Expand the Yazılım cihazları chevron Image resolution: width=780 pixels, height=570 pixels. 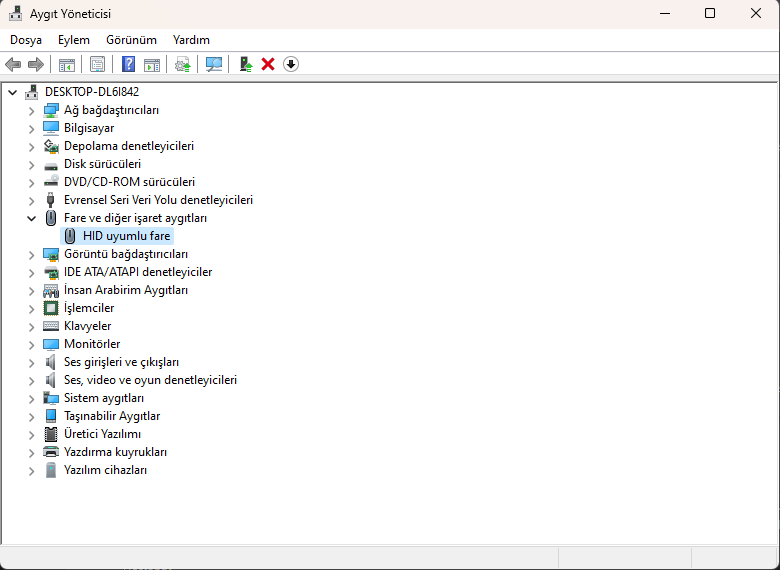(31, 470)
